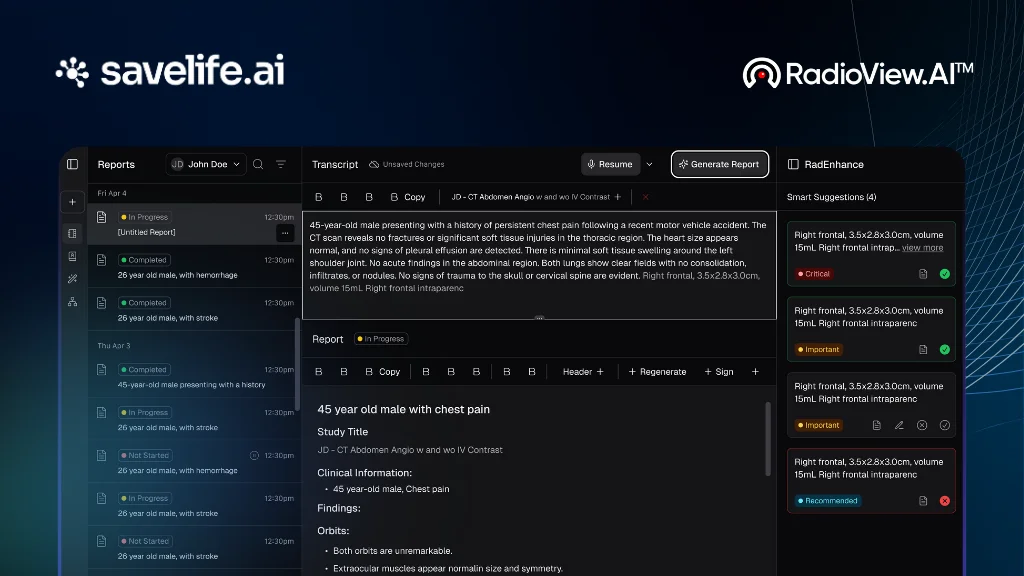Click 'Both orbits are unremarkable.' line
The image size is (1024, 576).
pyautogui.click(x=392, y=551)
